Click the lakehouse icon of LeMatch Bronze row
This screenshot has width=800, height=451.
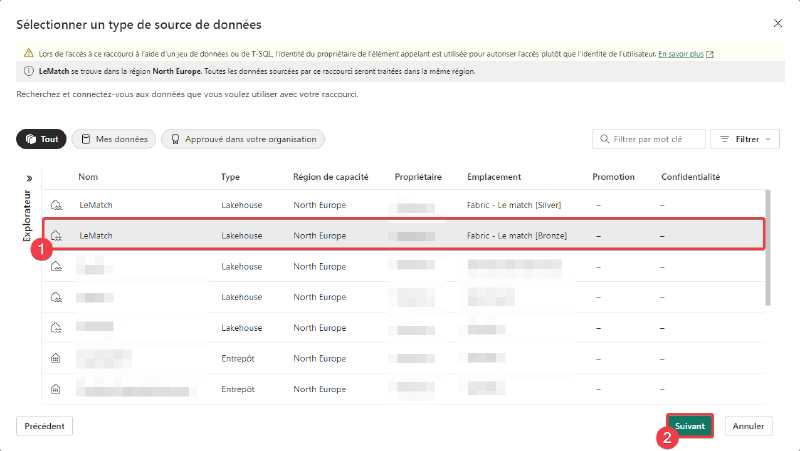[56, 236]
